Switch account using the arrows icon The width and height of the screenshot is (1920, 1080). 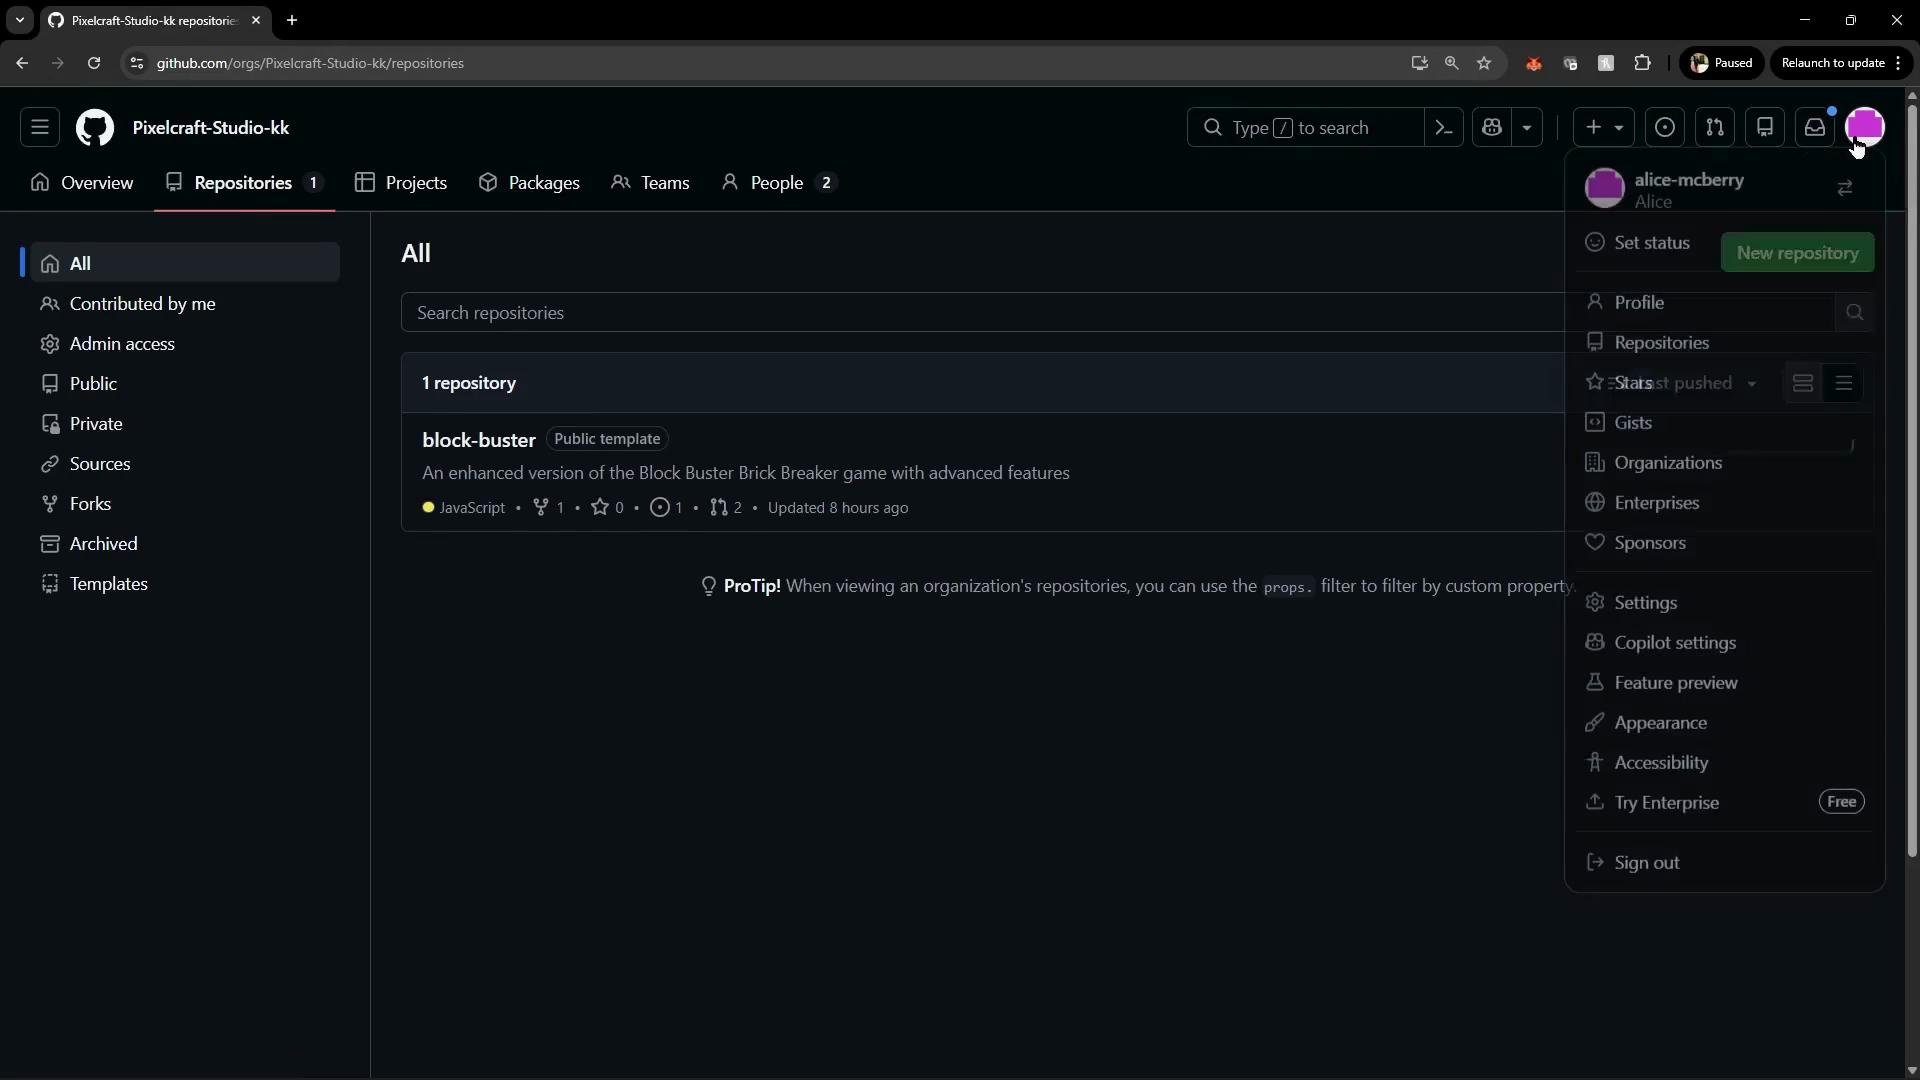pos(1845,188)
